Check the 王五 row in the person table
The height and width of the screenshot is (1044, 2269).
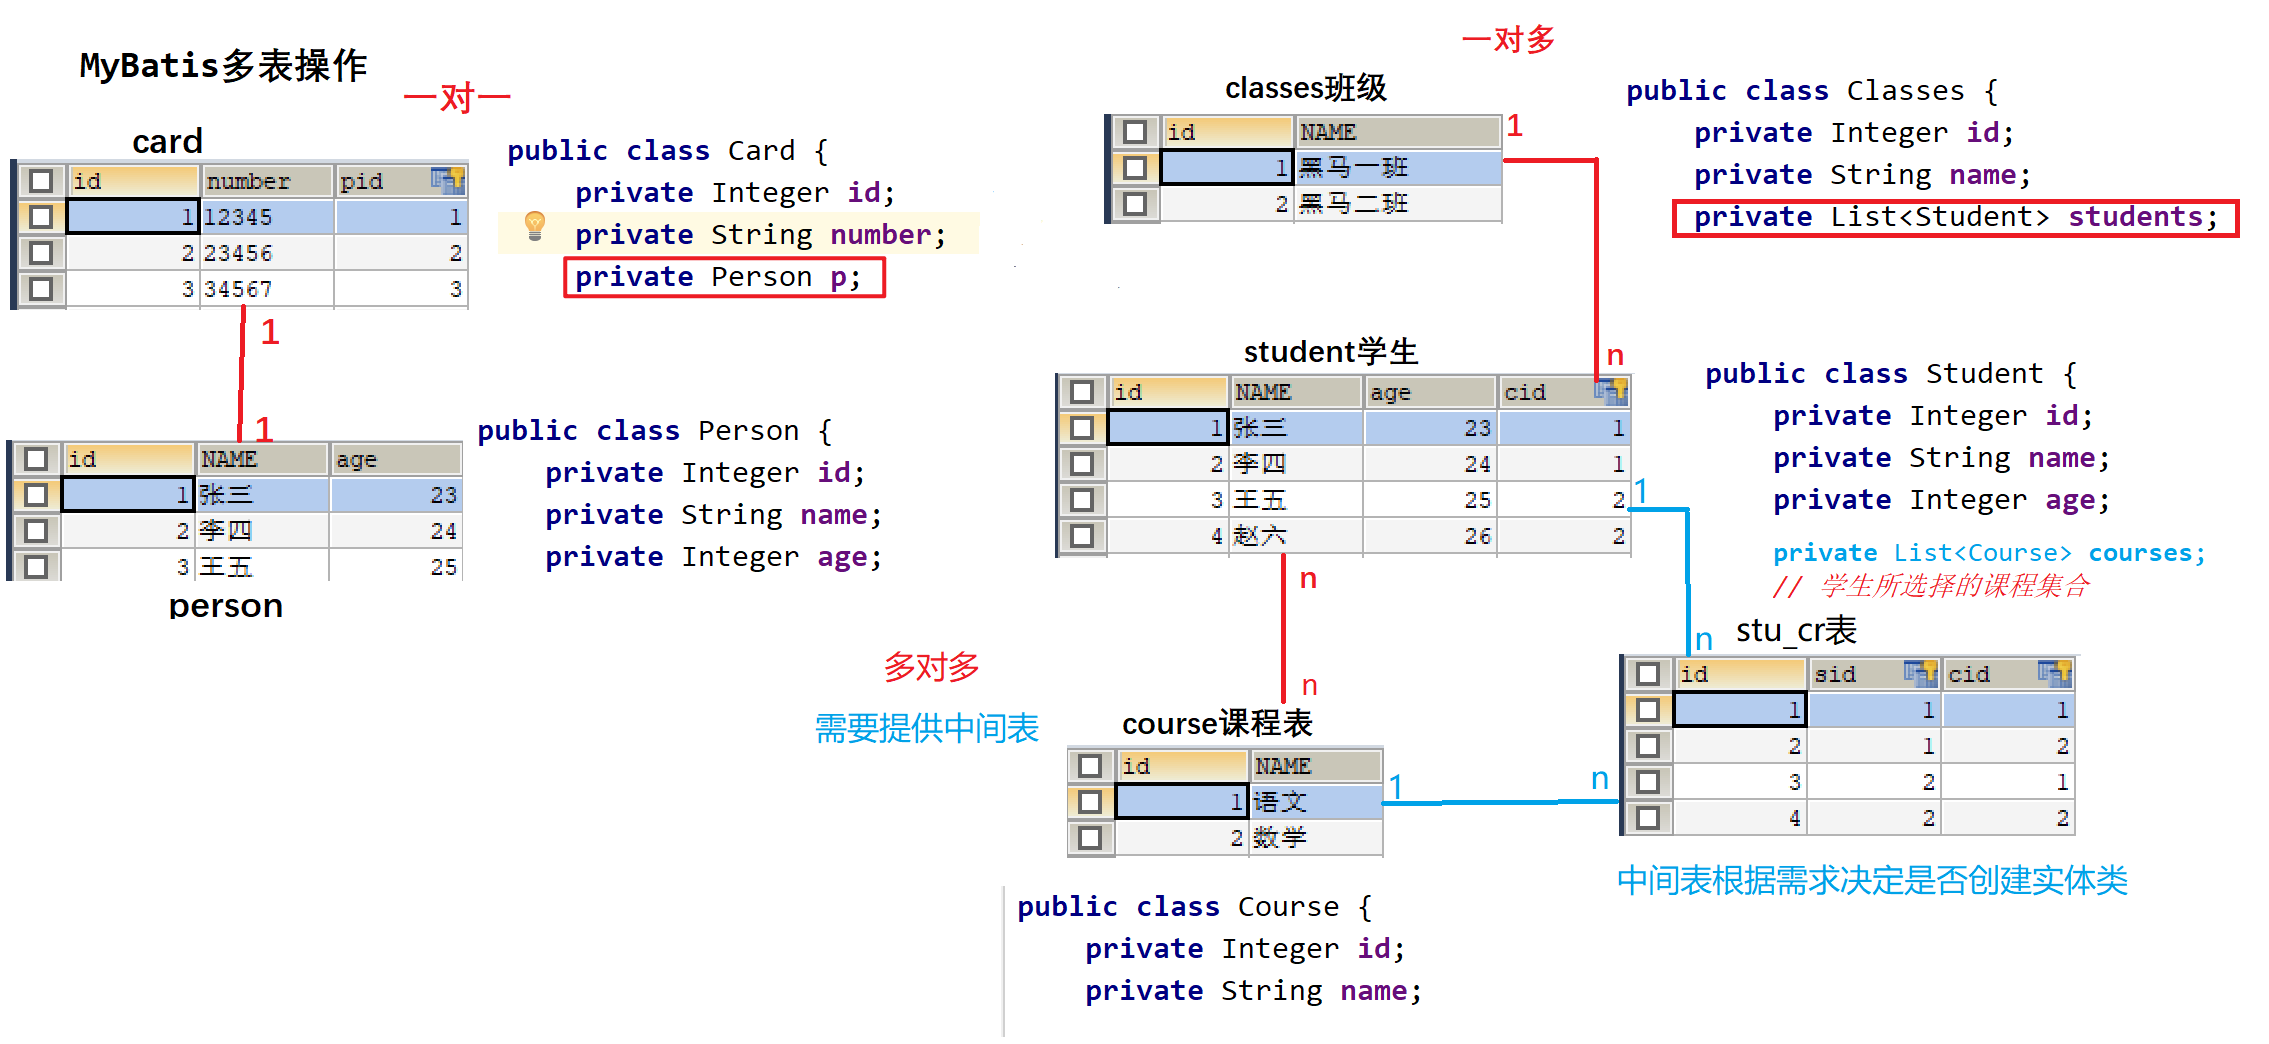[x=36, y=567]
